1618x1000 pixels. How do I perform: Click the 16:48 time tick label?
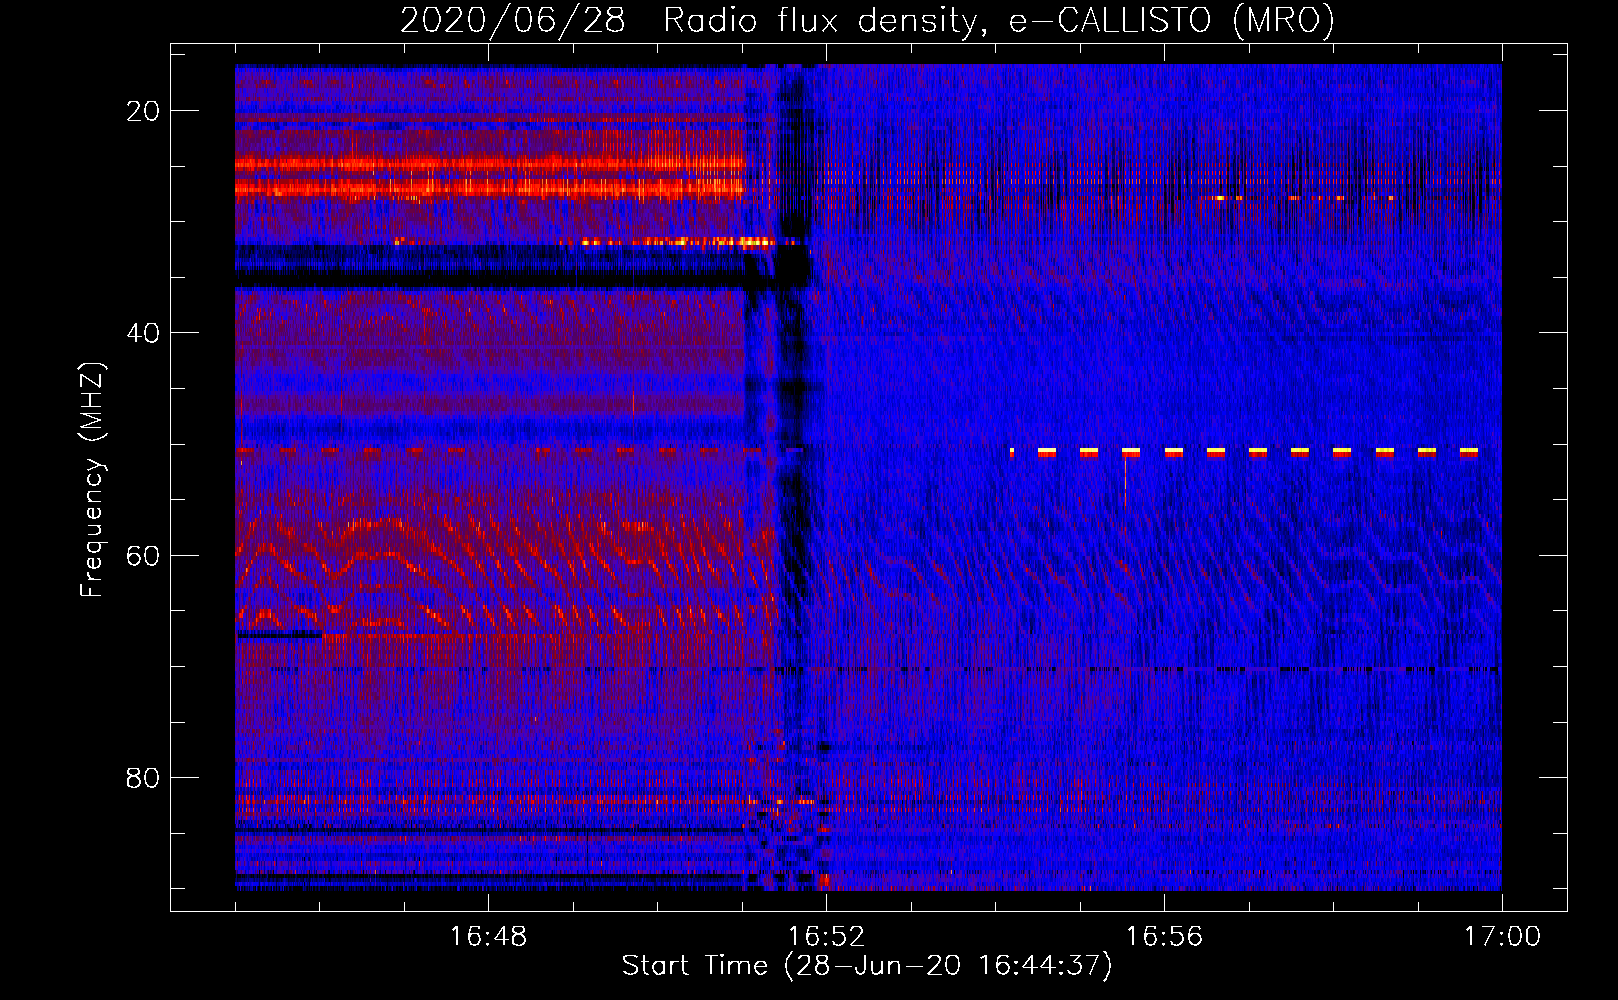(488, 937)
